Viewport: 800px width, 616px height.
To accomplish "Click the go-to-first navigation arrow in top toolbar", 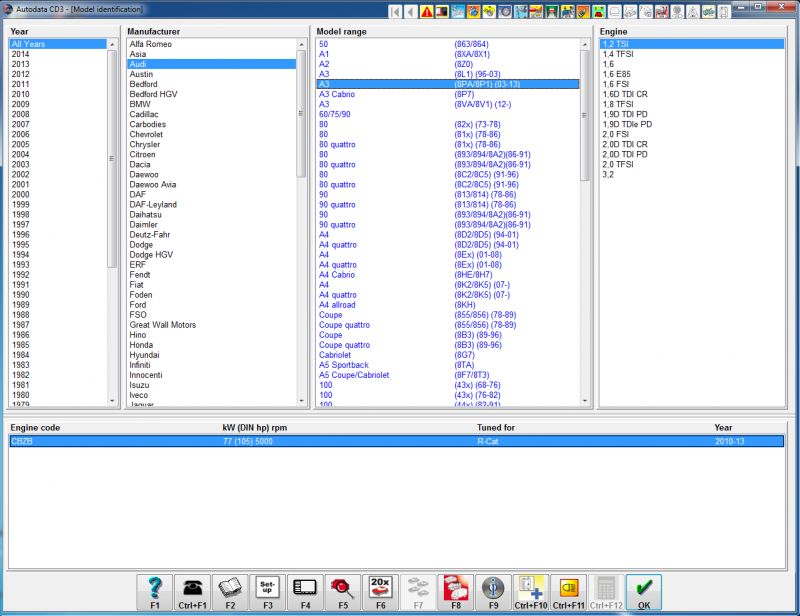I will 395,11.
